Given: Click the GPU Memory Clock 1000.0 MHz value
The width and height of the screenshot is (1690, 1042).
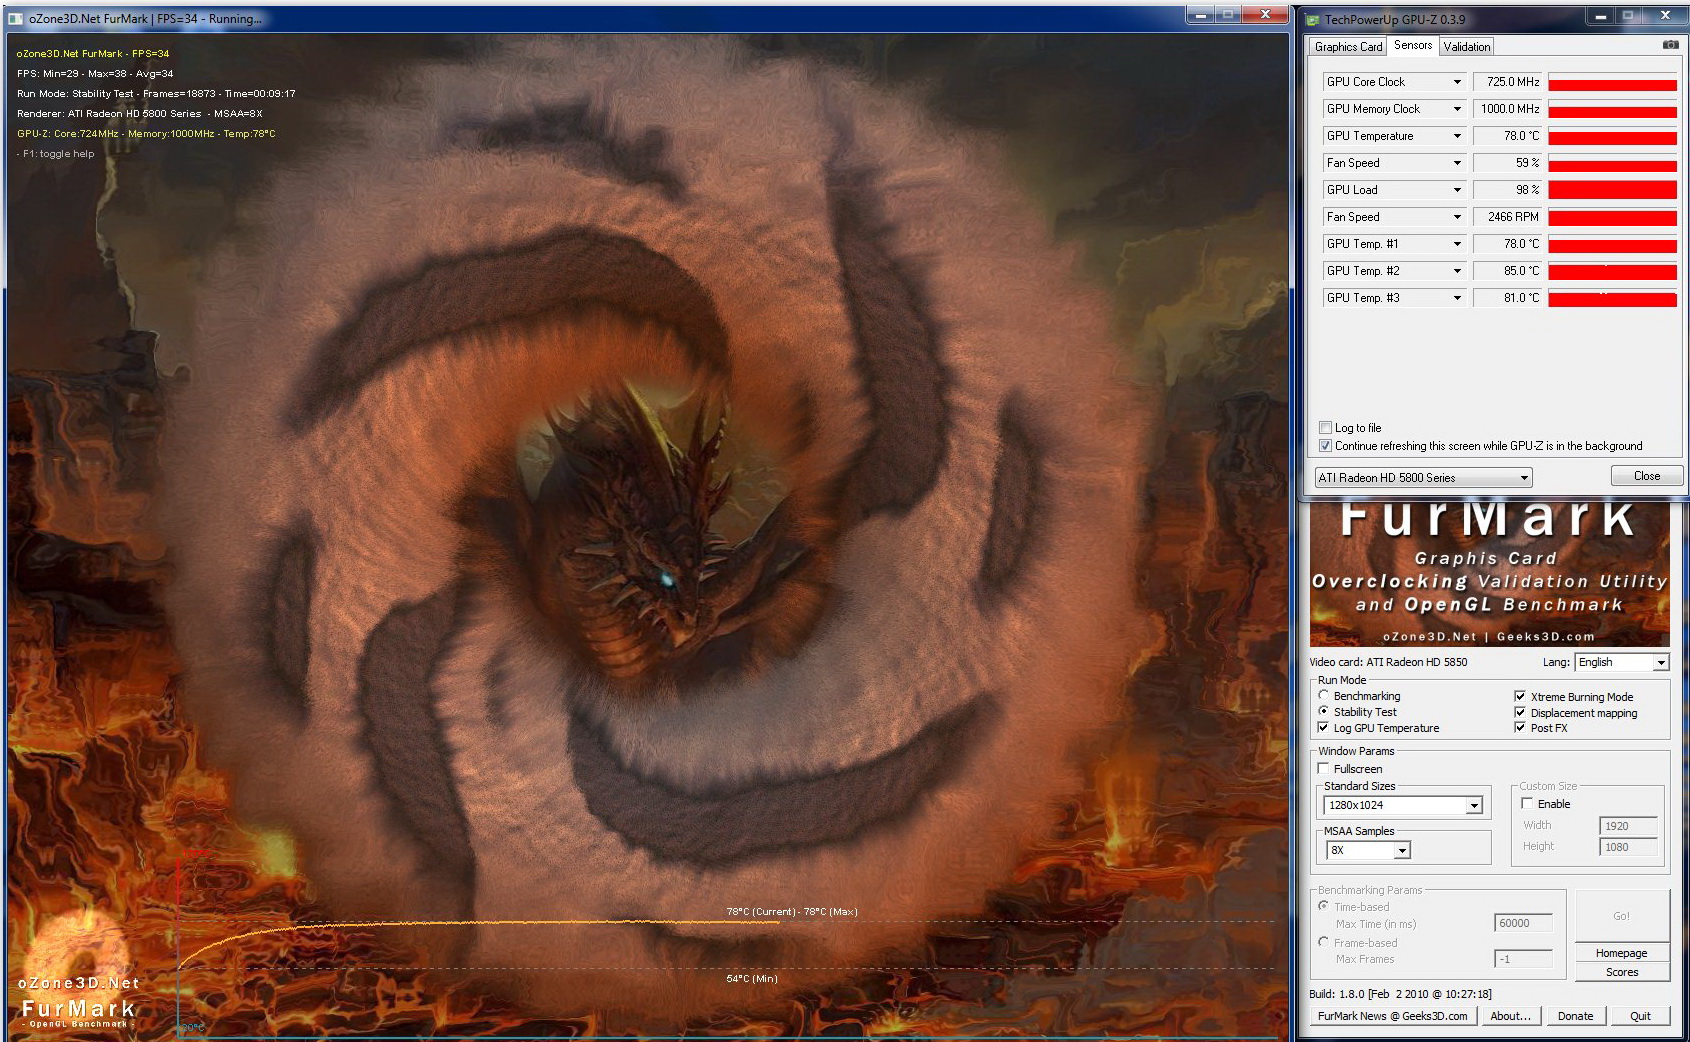Looking at the screenshot, I should 1509,109.
